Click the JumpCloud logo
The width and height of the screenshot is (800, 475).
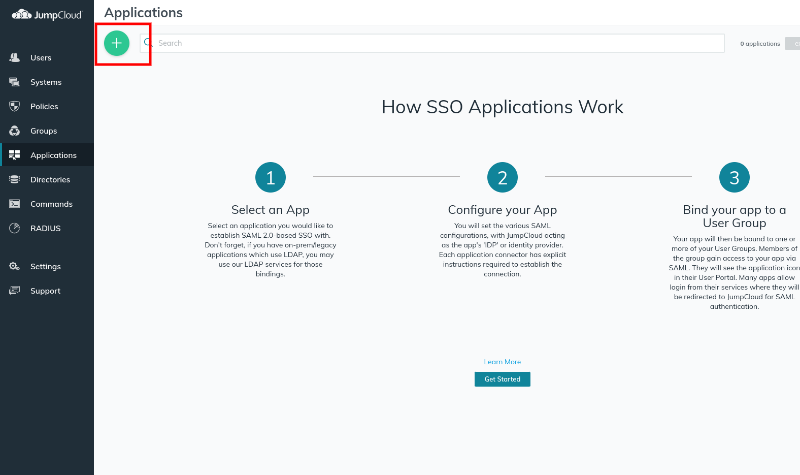coord(46,14)
